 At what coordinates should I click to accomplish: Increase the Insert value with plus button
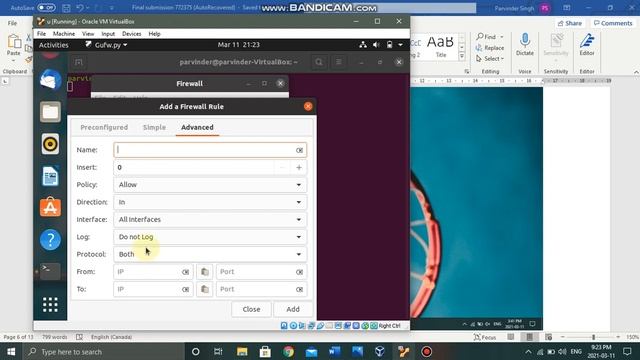coord(299,167)
